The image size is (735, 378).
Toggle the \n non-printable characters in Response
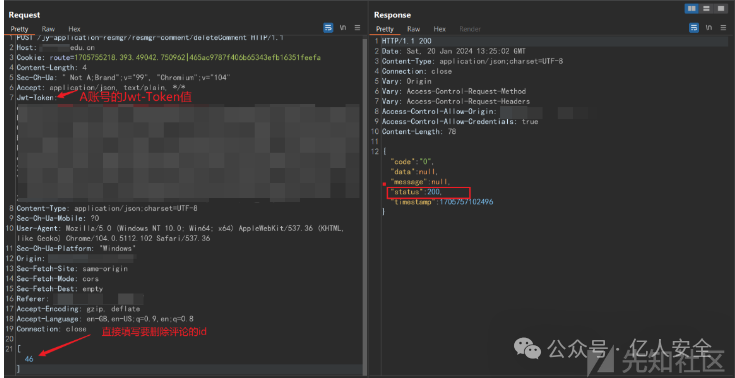709,28
